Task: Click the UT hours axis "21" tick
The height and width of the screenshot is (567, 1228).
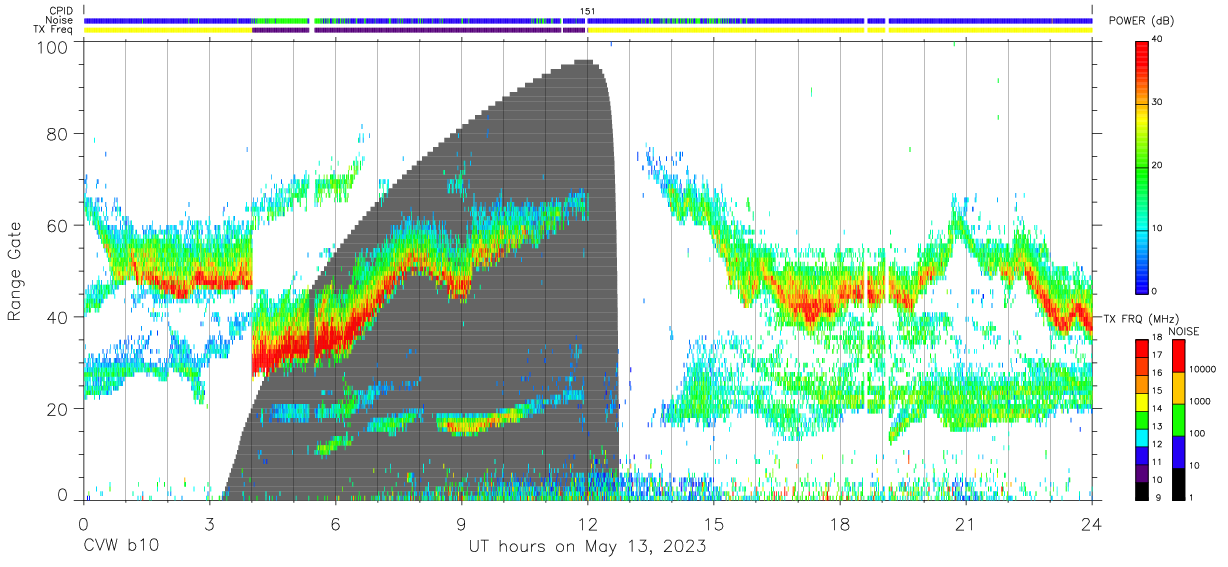Action: (x=966, y=523)
